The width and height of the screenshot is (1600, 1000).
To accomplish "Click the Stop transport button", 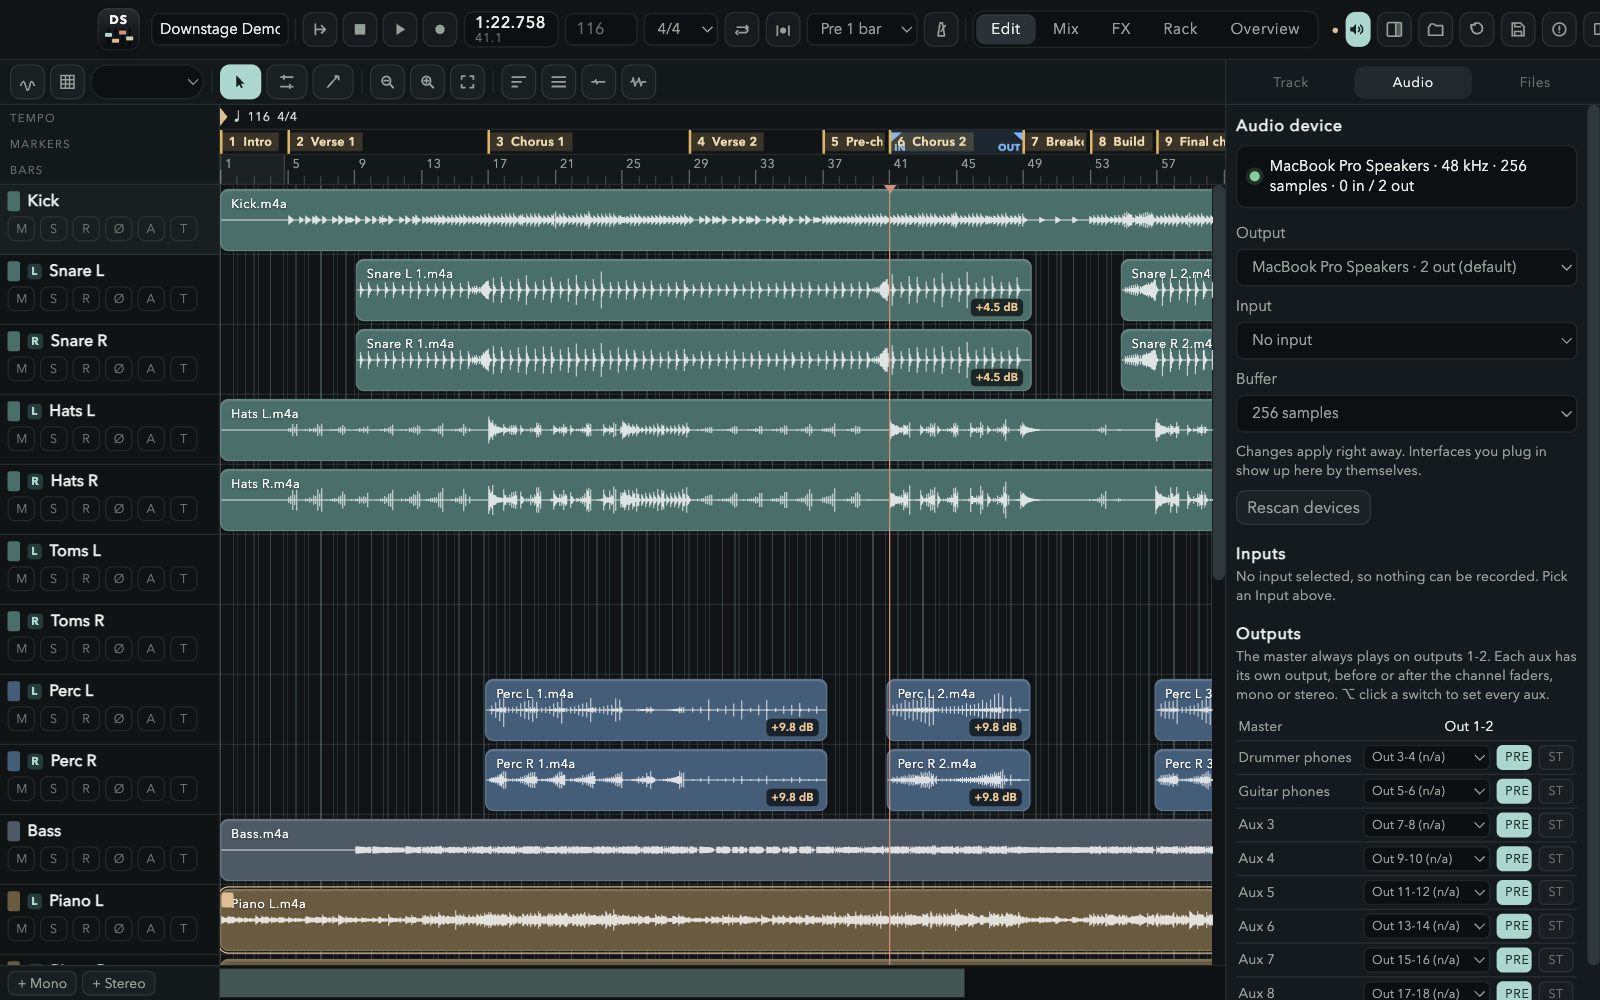I will click(360, 29).
